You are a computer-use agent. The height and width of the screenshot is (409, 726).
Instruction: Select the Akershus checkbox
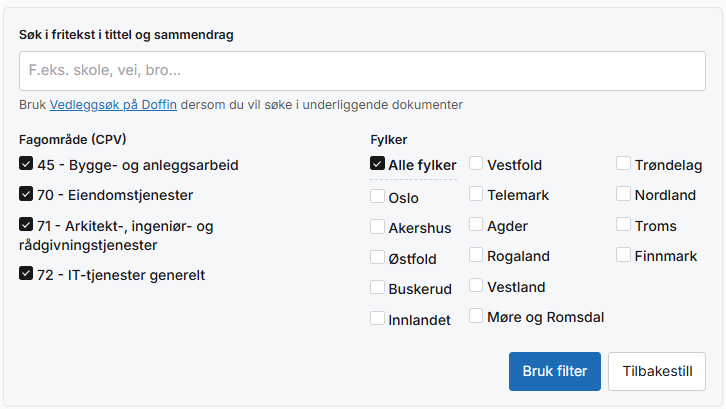click(377, 227)
